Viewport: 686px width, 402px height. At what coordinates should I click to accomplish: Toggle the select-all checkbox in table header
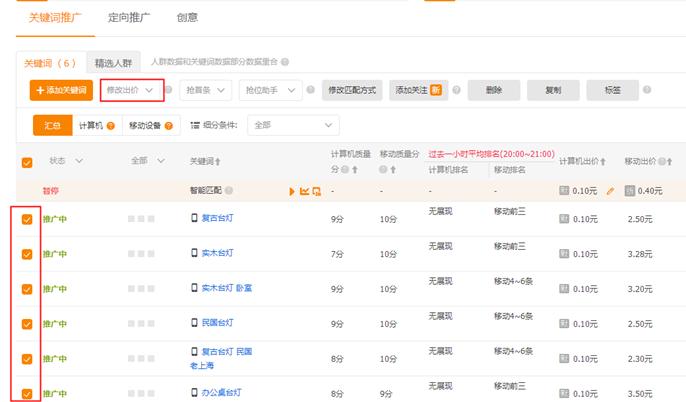point(27,163)
